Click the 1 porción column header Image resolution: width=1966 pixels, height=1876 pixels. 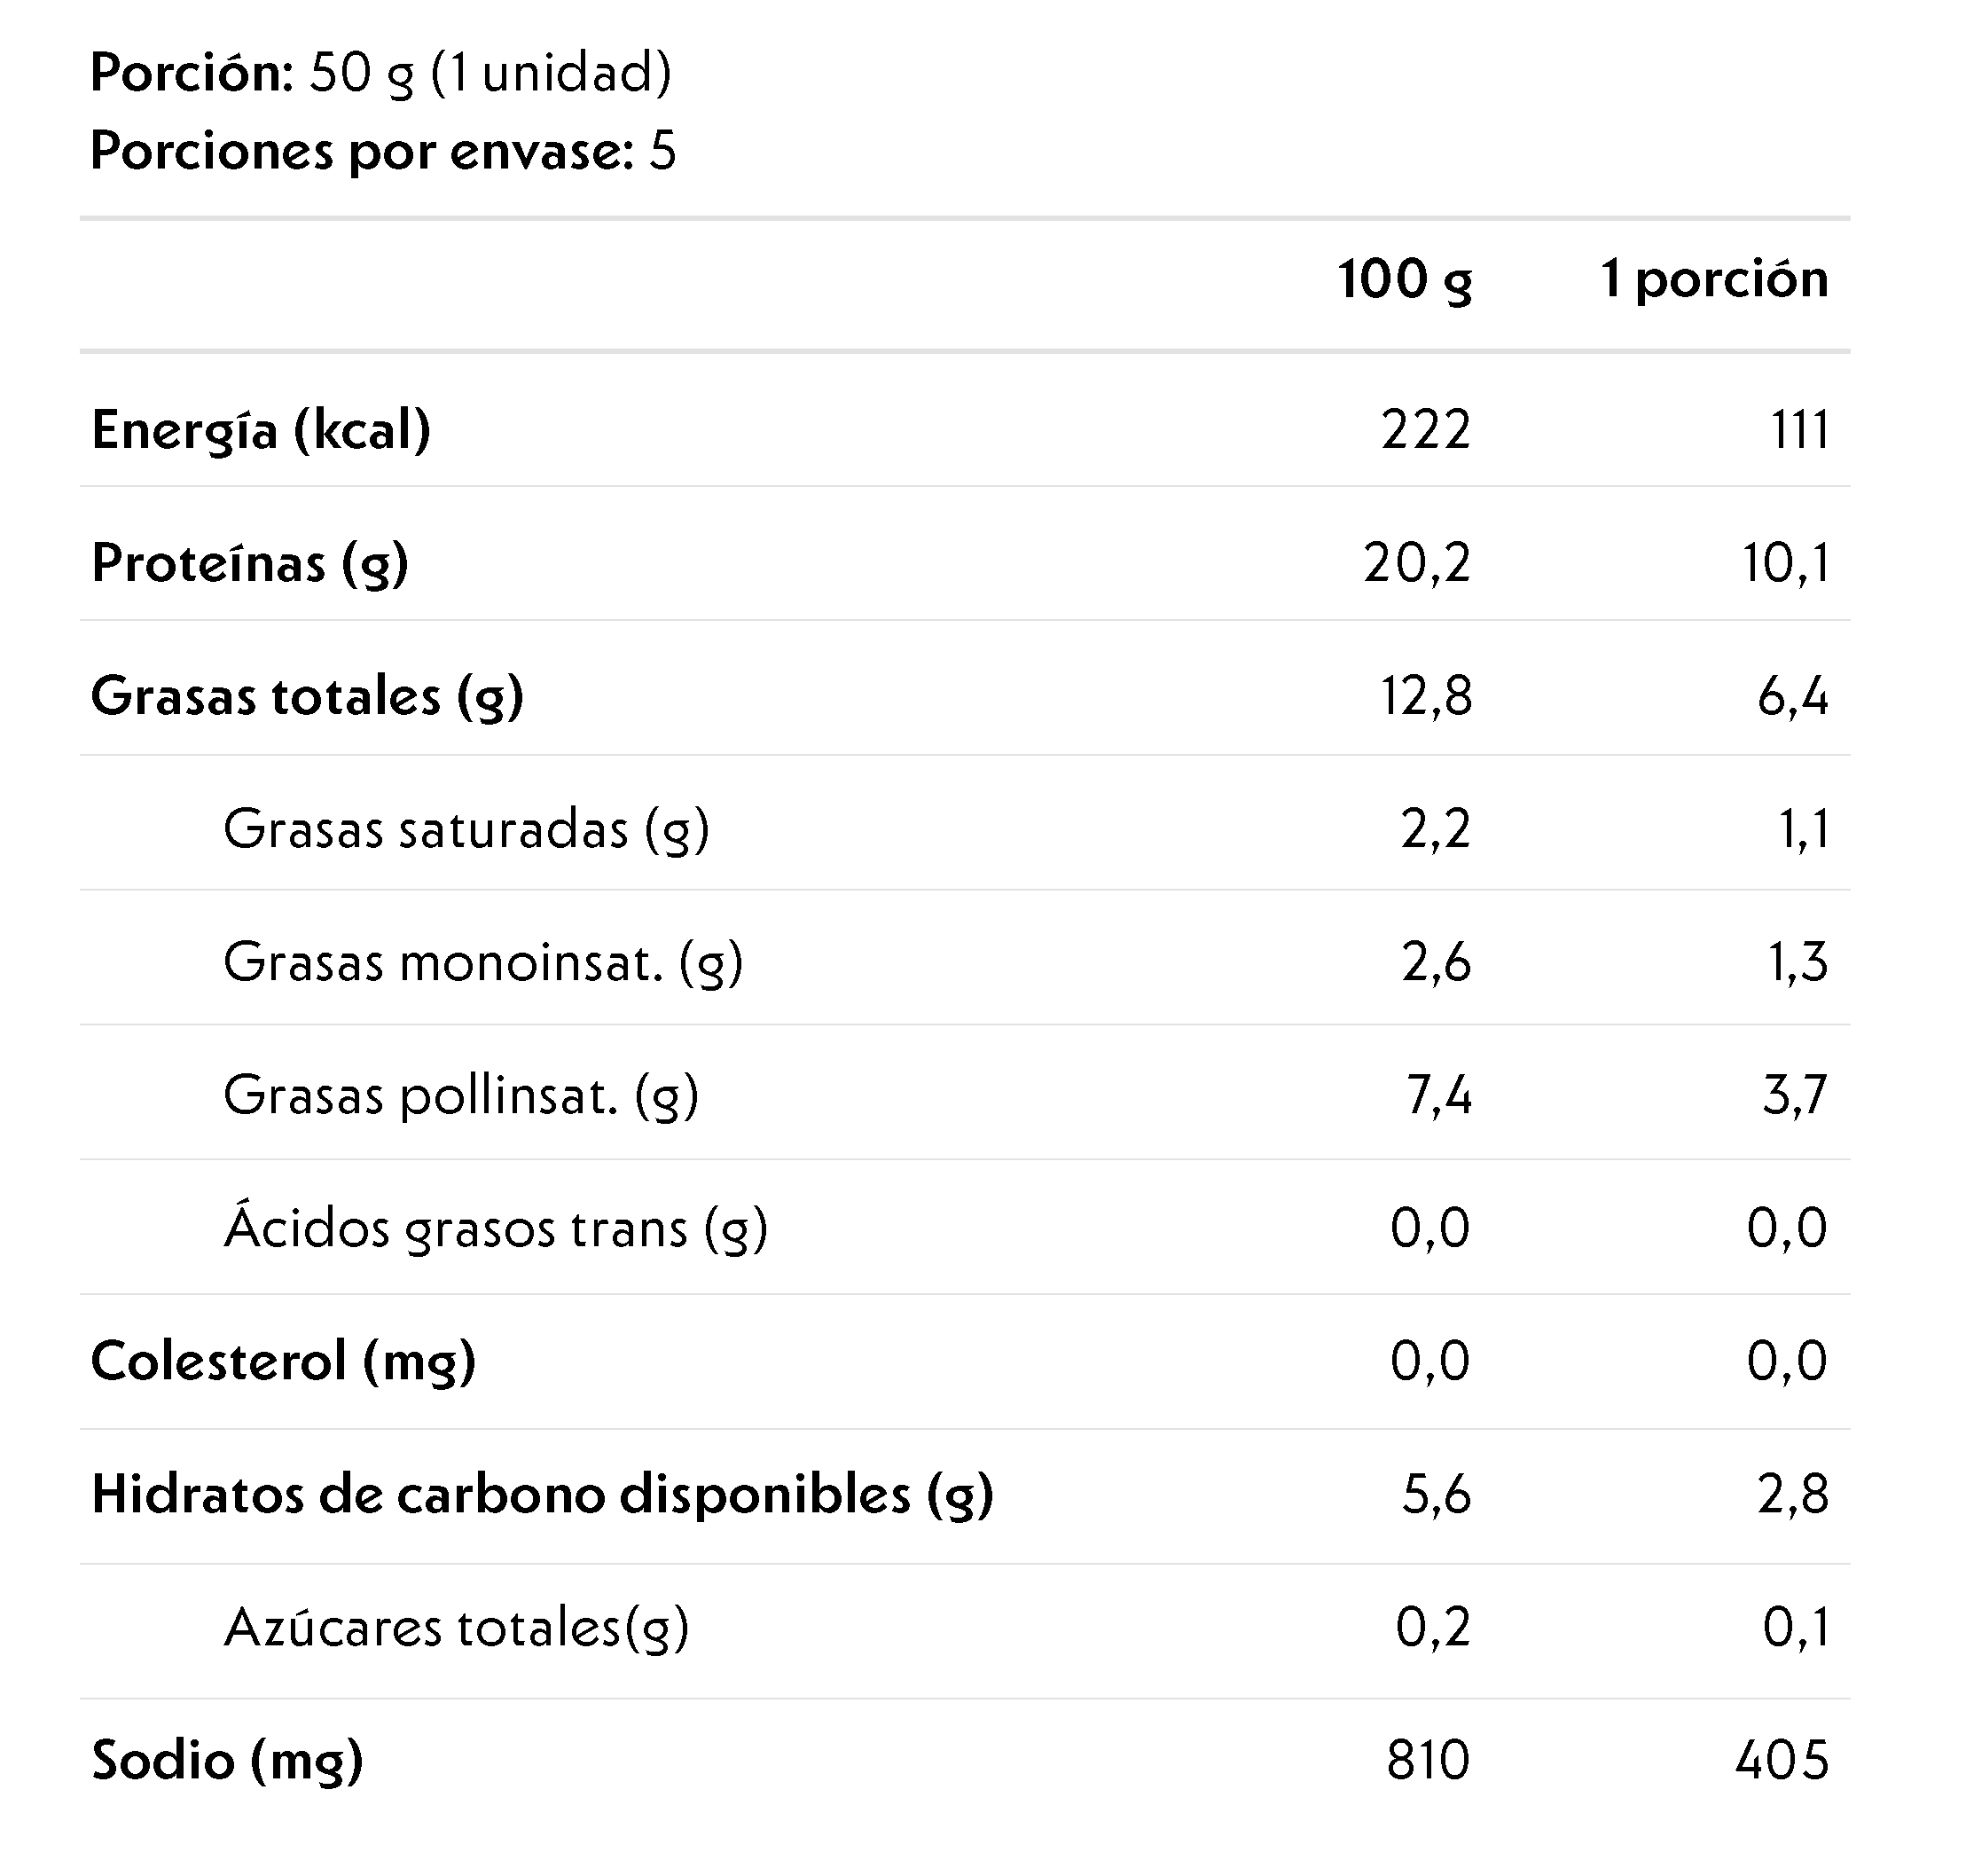pyautogui.click(x=1714, y=279)
